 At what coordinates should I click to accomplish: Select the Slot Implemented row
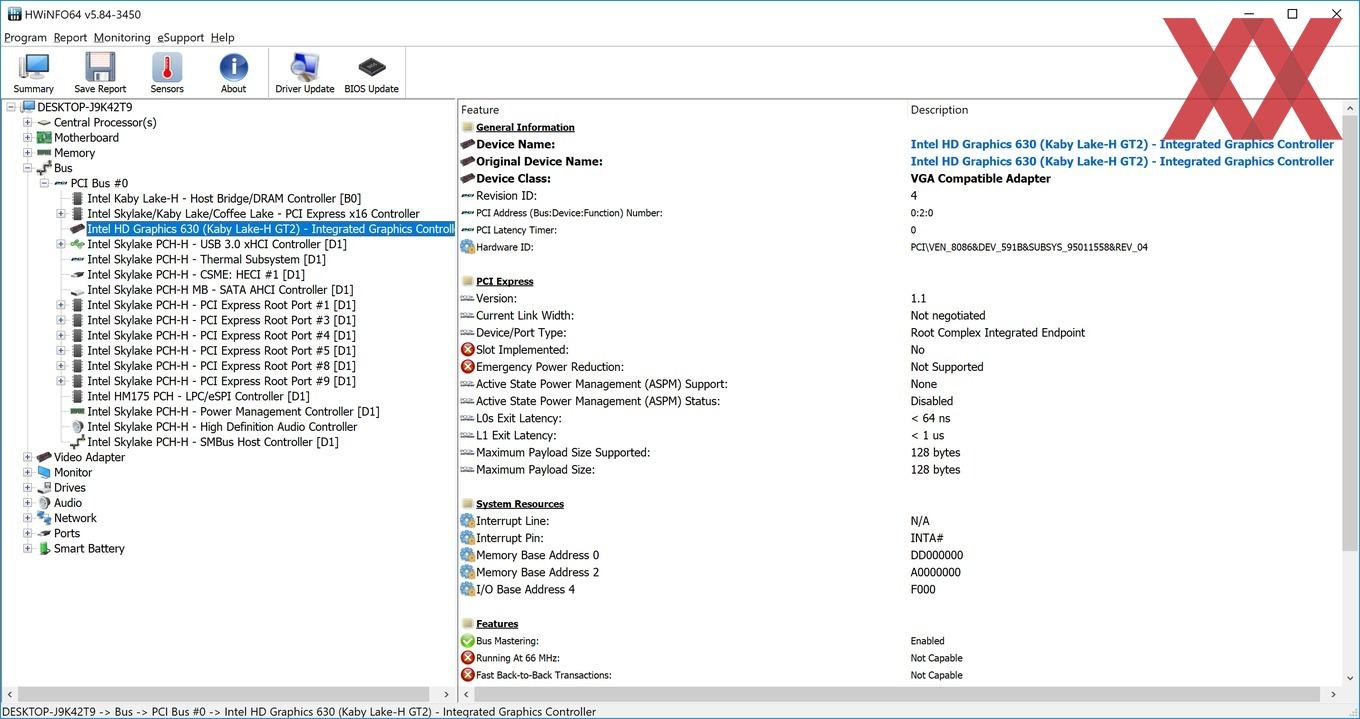[x=901, y=350]
